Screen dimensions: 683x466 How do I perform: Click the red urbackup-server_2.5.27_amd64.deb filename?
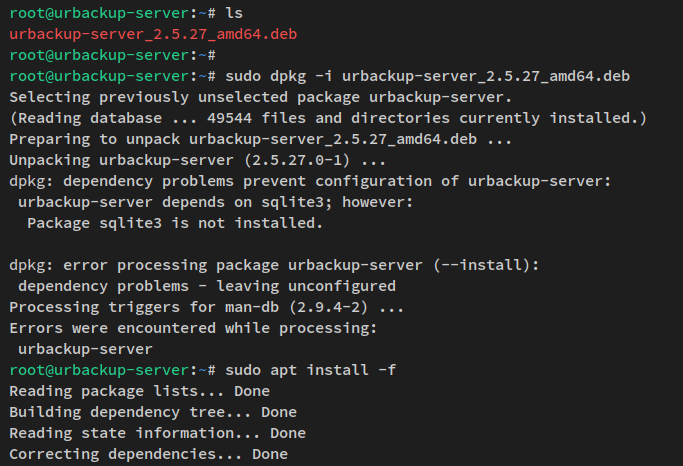(x=153, y=34)
